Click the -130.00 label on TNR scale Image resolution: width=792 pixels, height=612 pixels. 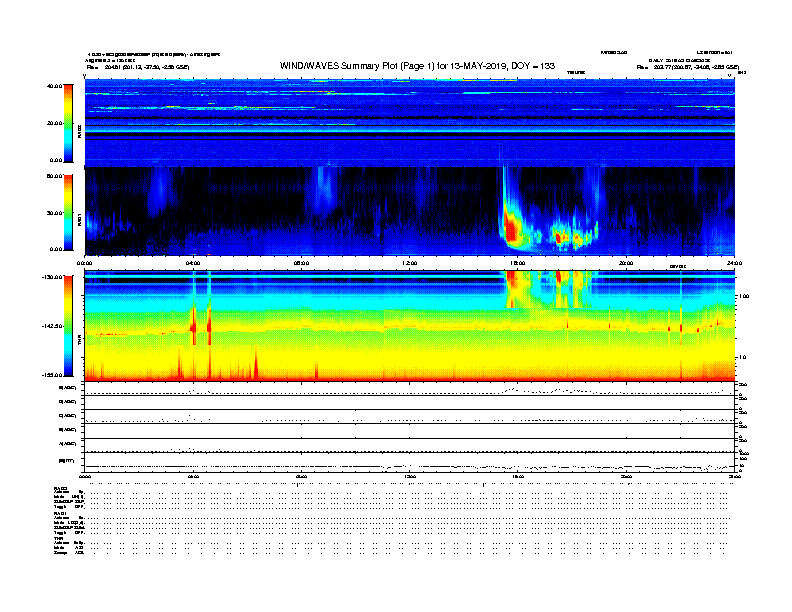[x=52, y=277]
